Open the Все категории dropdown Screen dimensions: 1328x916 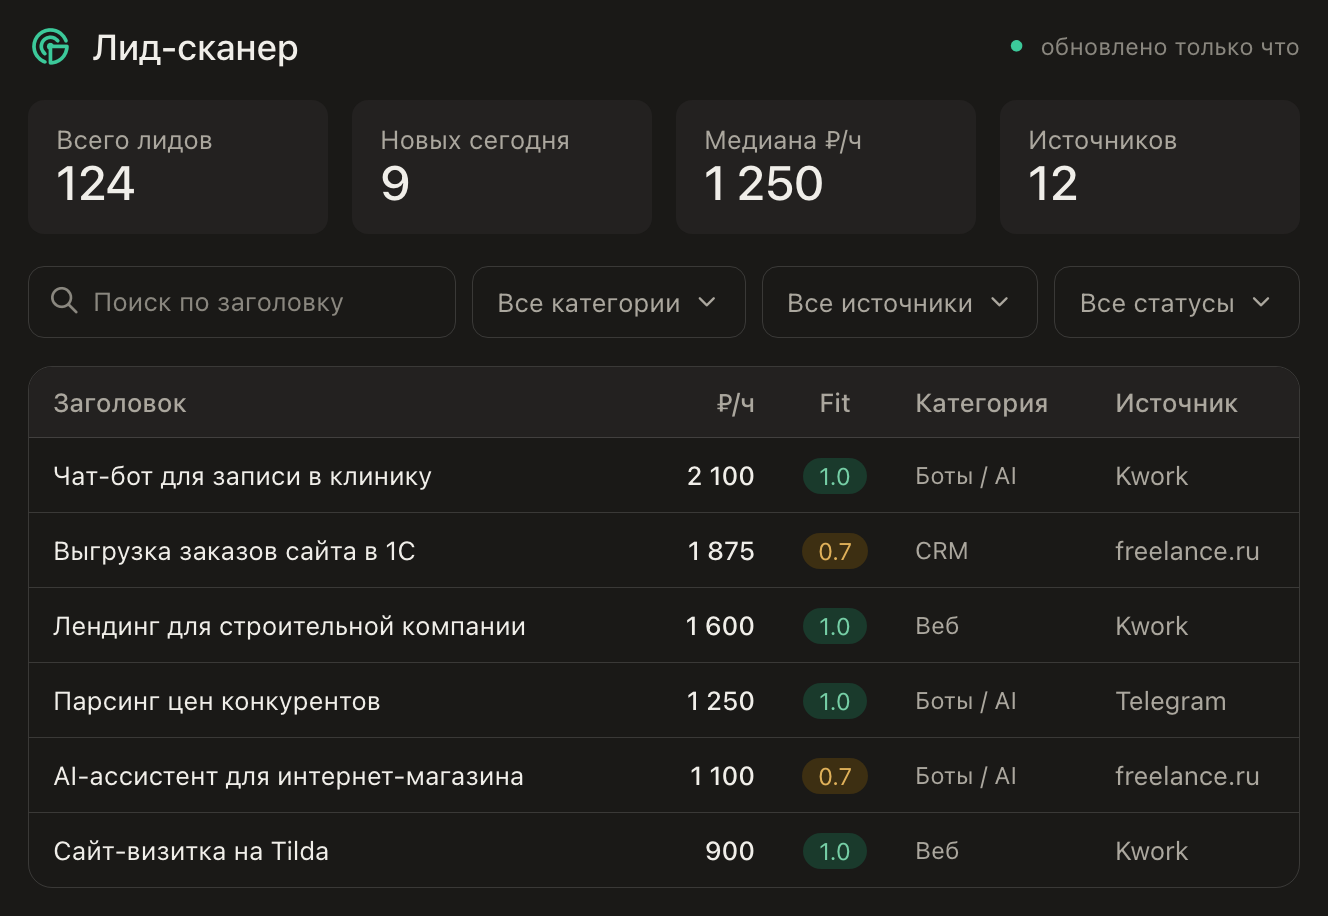(609, 302)
